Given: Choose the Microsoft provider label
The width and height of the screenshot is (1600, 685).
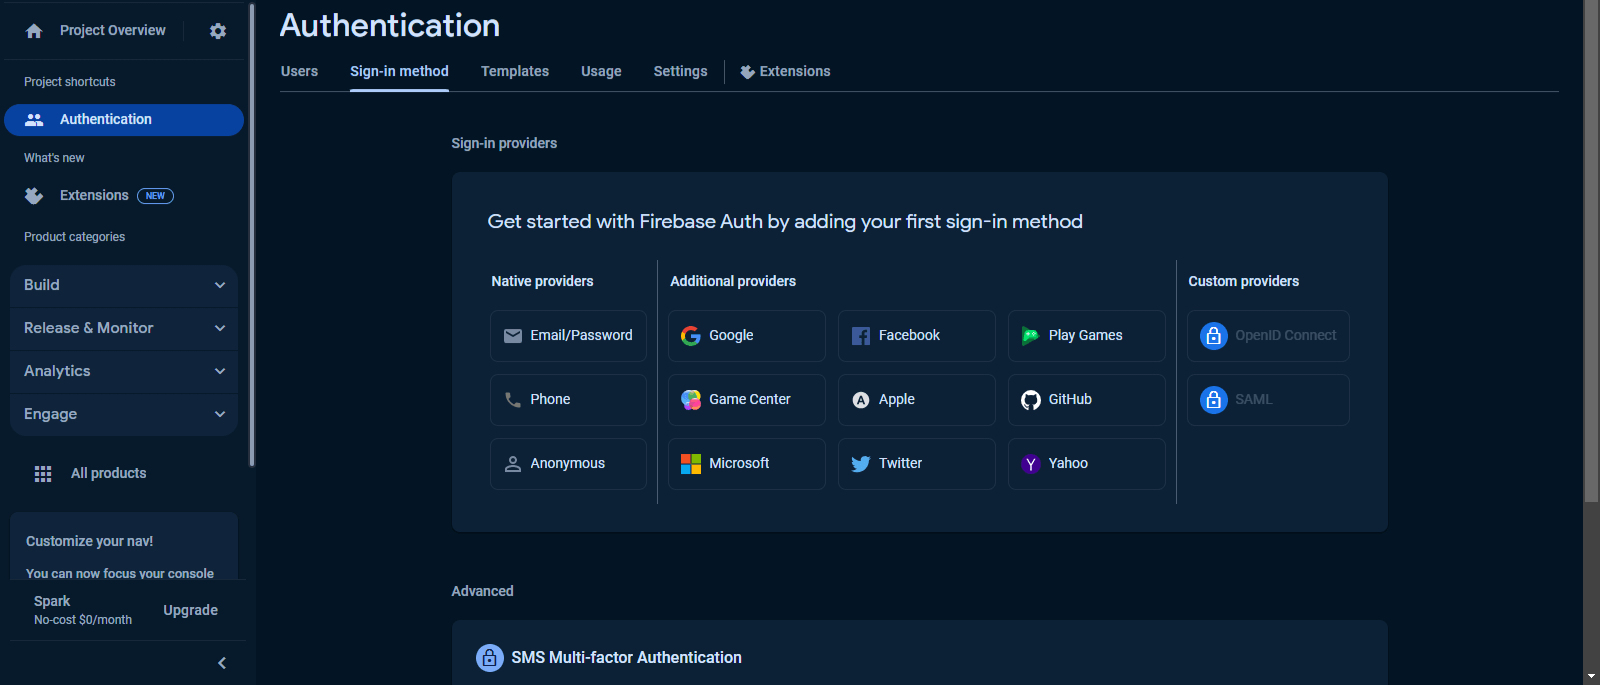Looking at the screenshot, I should [x=739, y=463].
